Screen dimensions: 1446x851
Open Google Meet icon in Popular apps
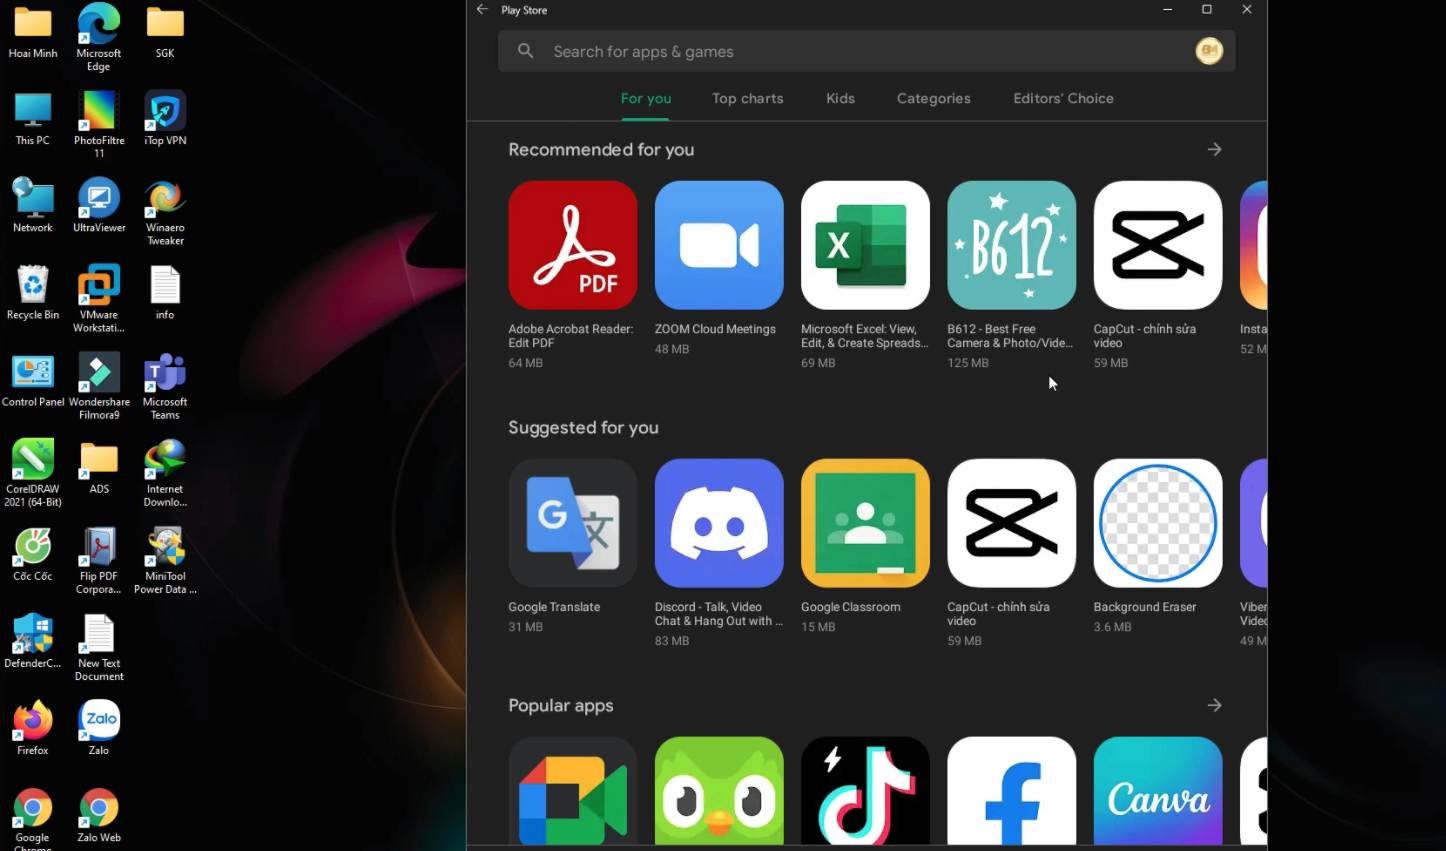pos(572,791)
